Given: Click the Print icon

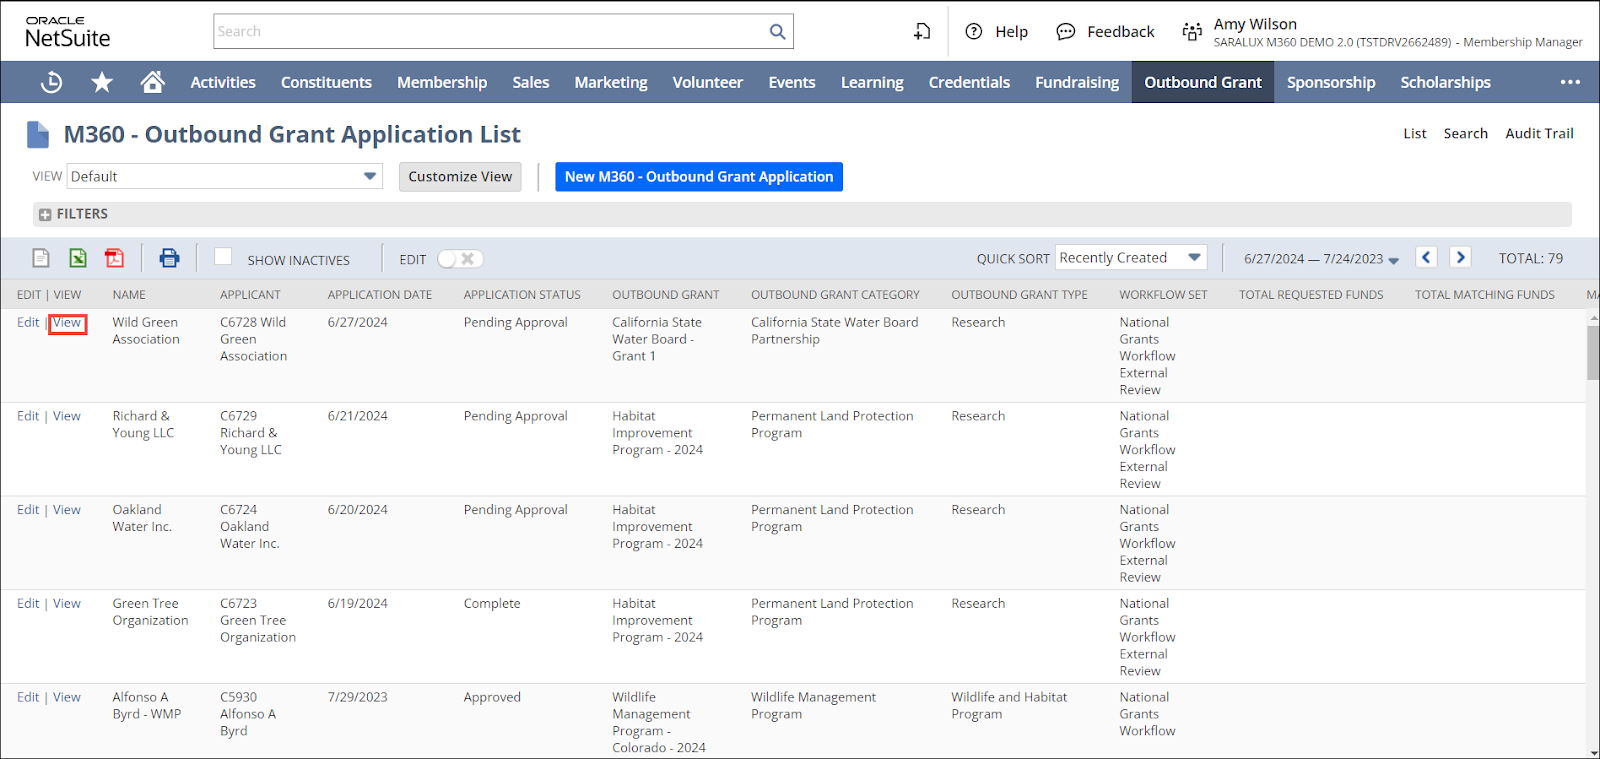Looking at the screenshot, I should point(169,258).
